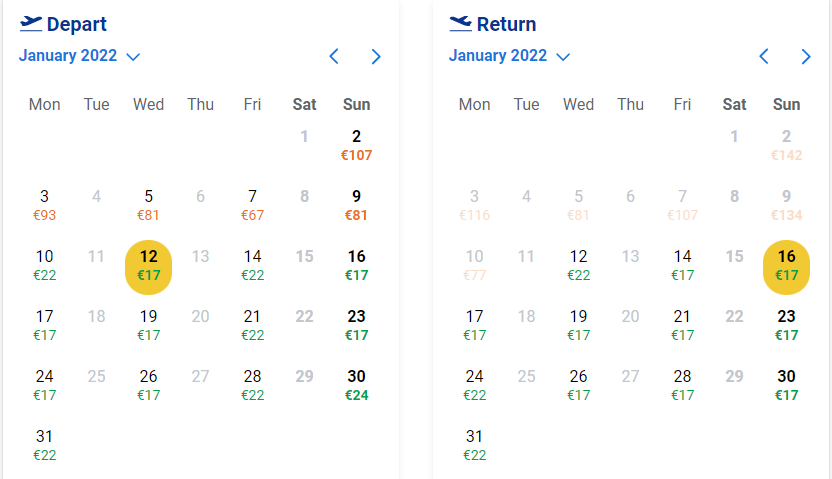Viewport: 832px width, 479px height.
Task: Select return date 12 priced €22
Action: pyautogui.click(x=578, y=265)
